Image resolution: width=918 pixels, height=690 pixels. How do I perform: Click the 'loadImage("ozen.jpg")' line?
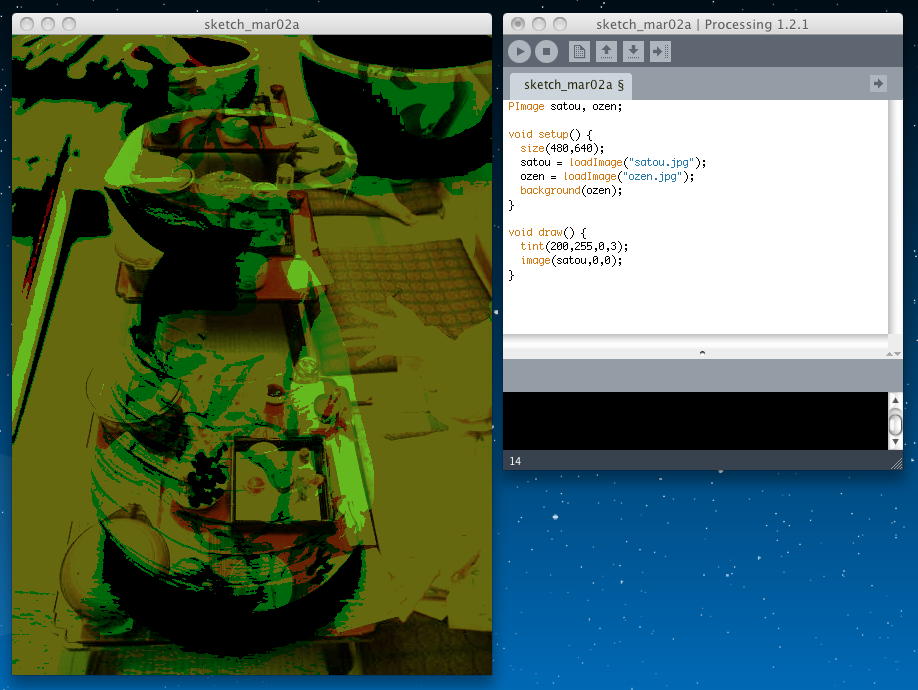(607, 177)
